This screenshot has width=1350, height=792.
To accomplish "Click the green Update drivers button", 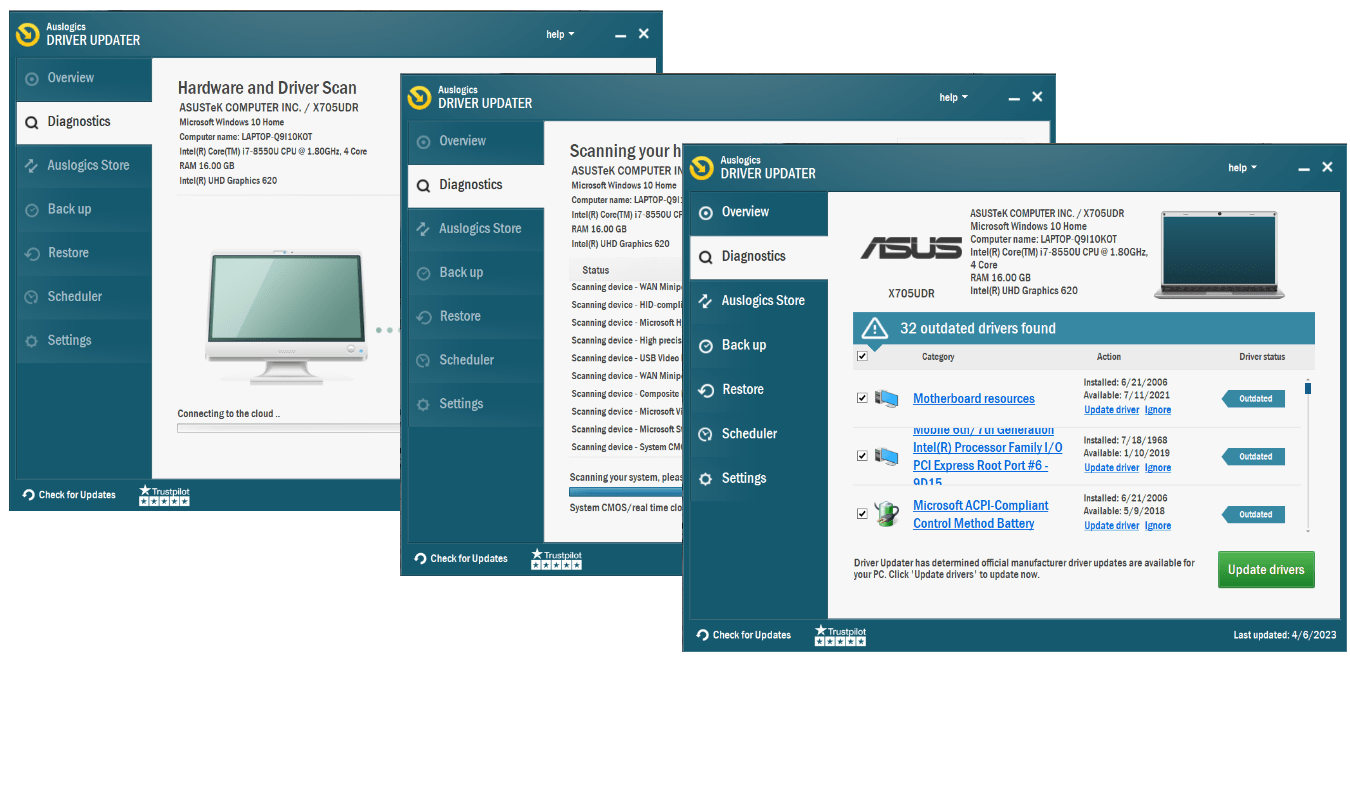I will coord(1266,570).
